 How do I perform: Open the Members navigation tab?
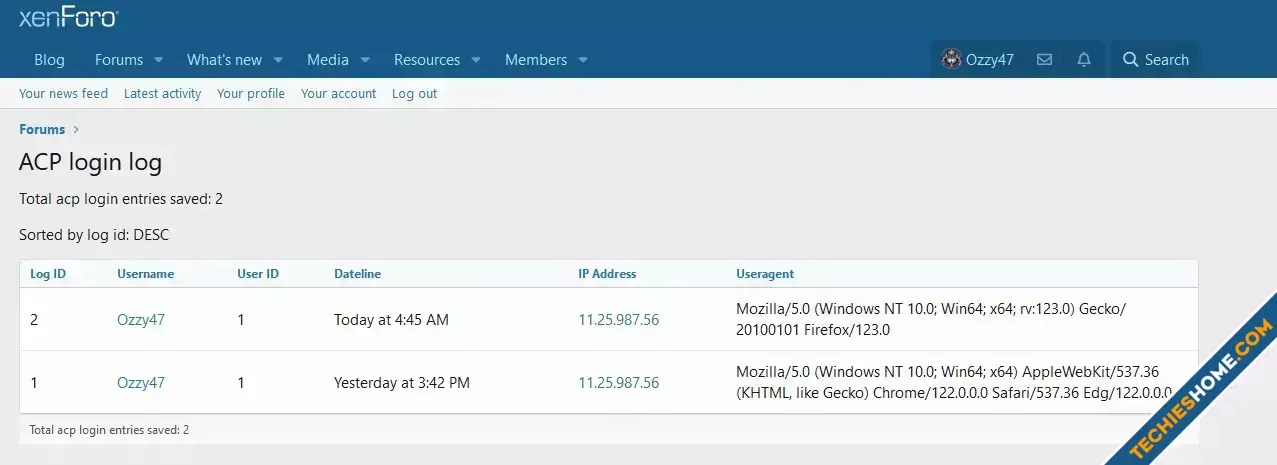pos(536,60)
